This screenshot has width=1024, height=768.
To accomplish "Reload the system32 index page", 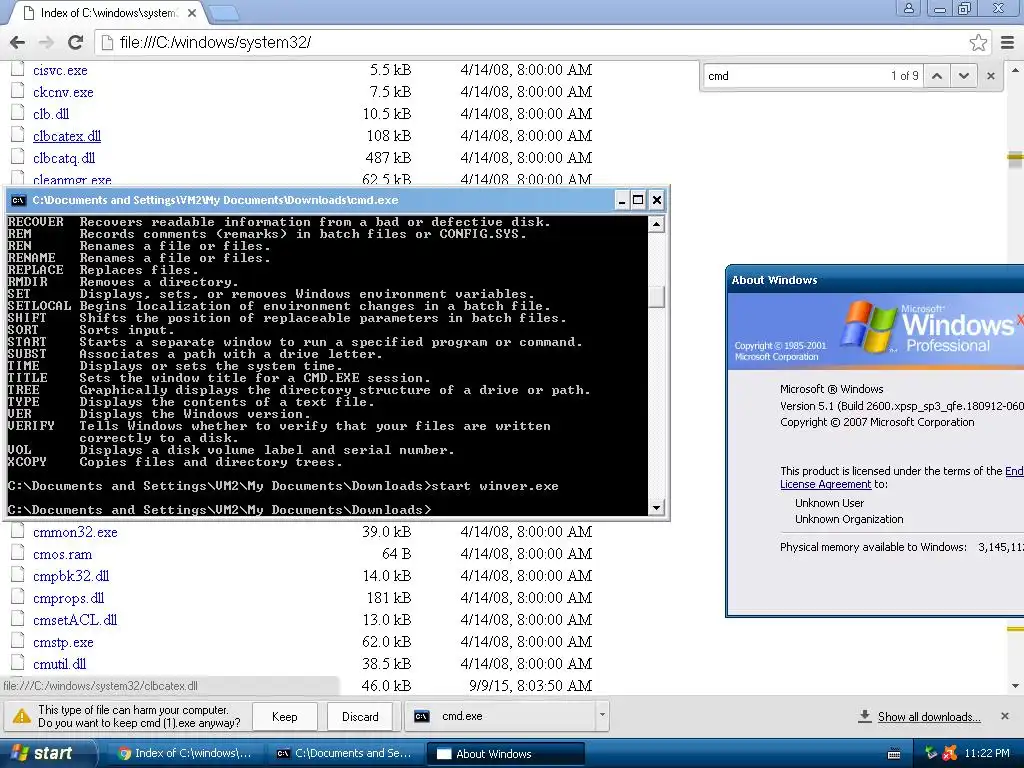I will (x=76, y=42).
